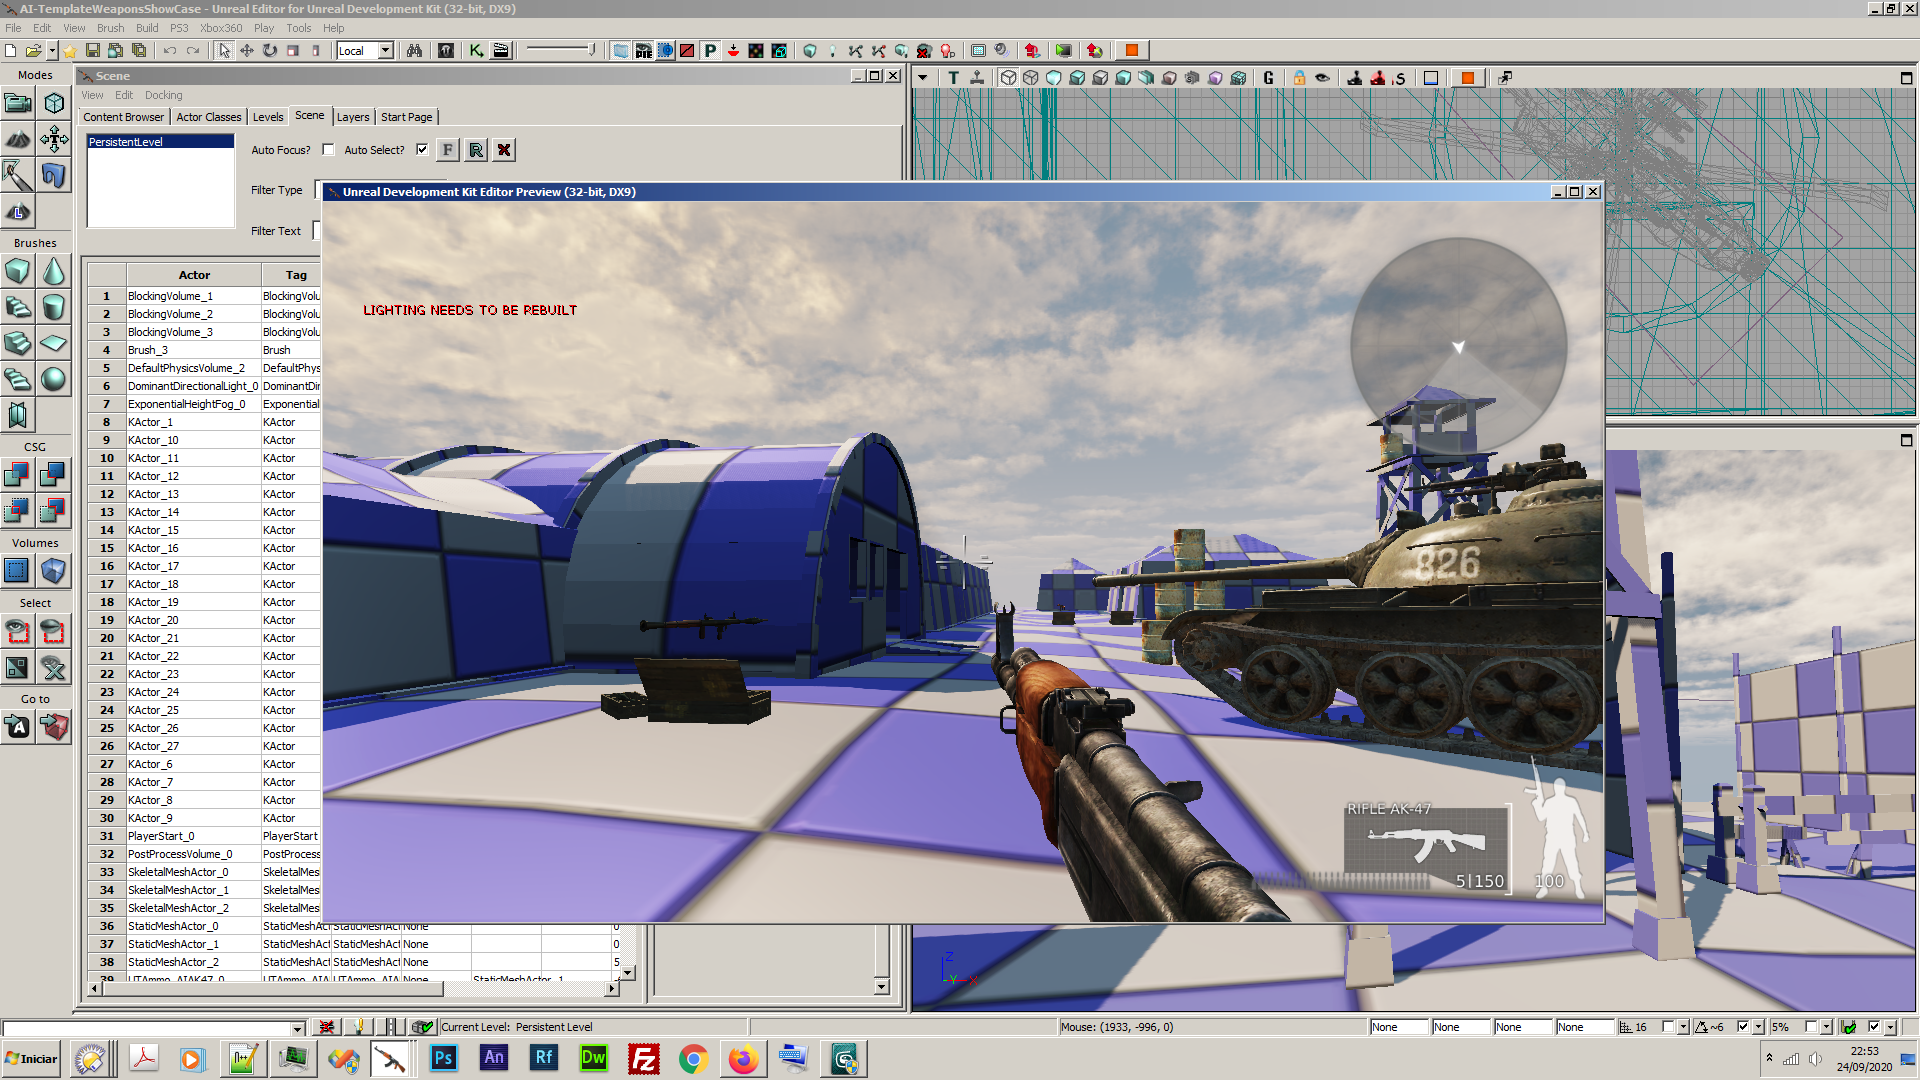Click the Clear red X button in Scene panel
This screenshot has height=1080, width=1920.
504,150
